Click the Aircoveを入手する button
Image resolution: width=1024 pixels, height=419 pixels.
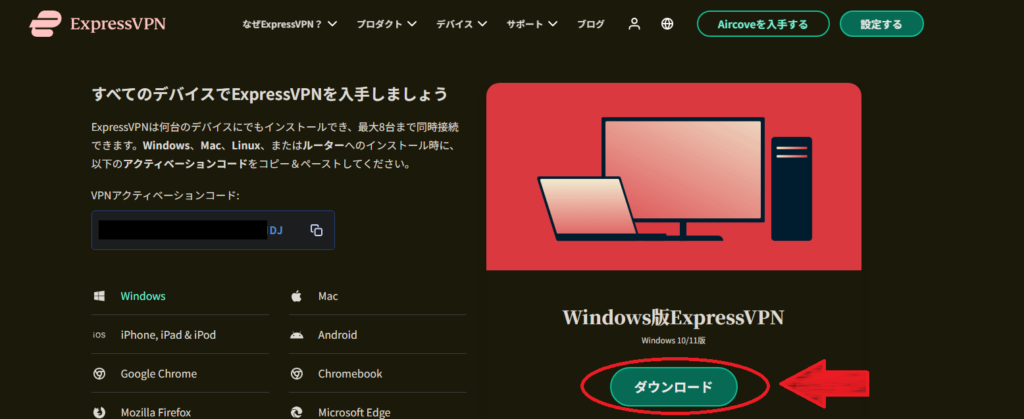tap(763, 24)
